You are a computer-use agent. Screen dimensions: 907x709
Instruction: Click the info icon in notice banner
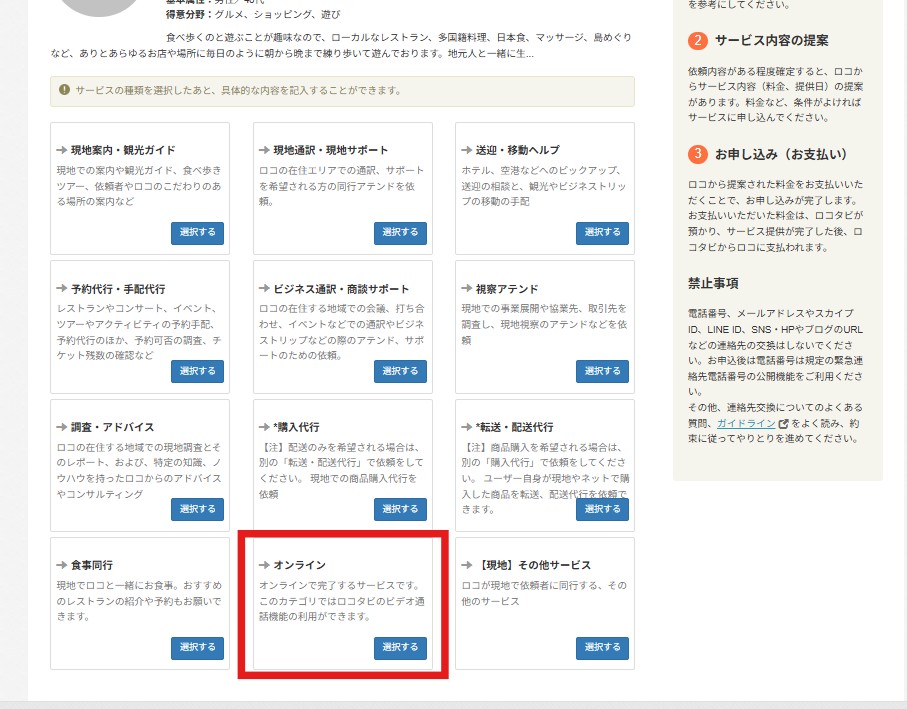pos(64,90)
